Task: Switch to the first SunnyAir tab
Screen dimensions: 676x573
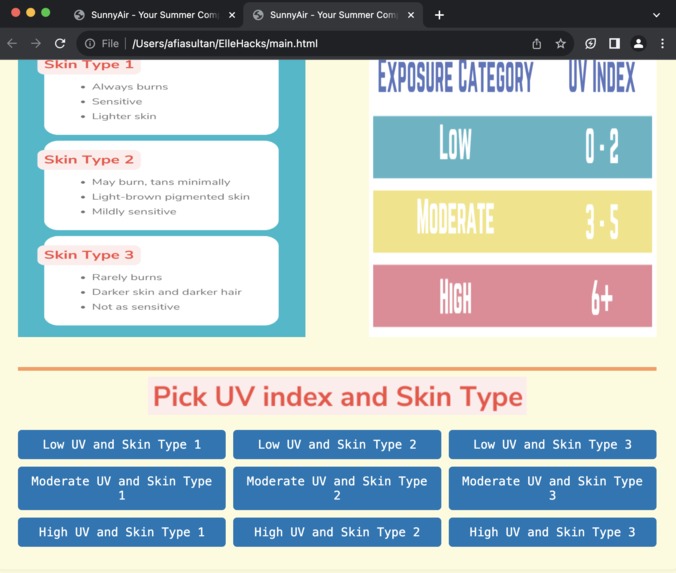Action: [x=154, y=15]
